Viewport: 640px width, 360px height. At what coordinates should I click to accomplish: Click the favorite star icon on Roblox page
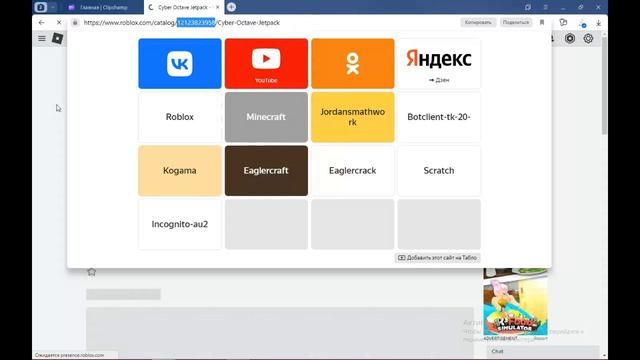pos(91,272)
